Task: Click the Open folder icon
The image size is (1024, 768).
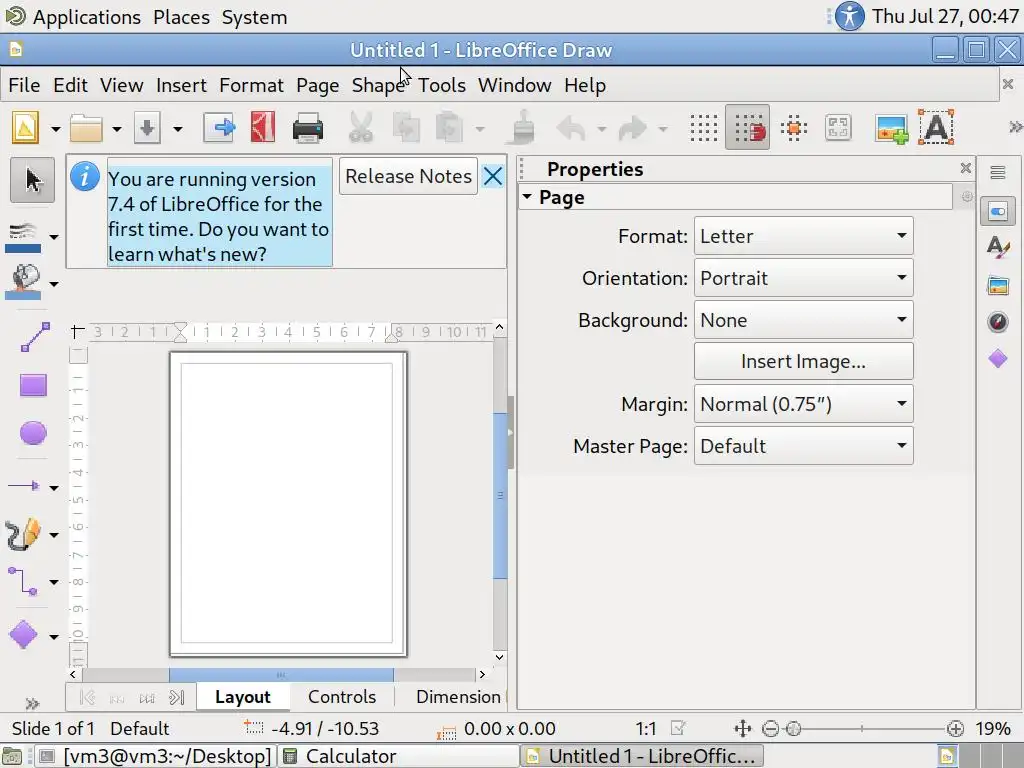Action: click(x=86, y=128)
